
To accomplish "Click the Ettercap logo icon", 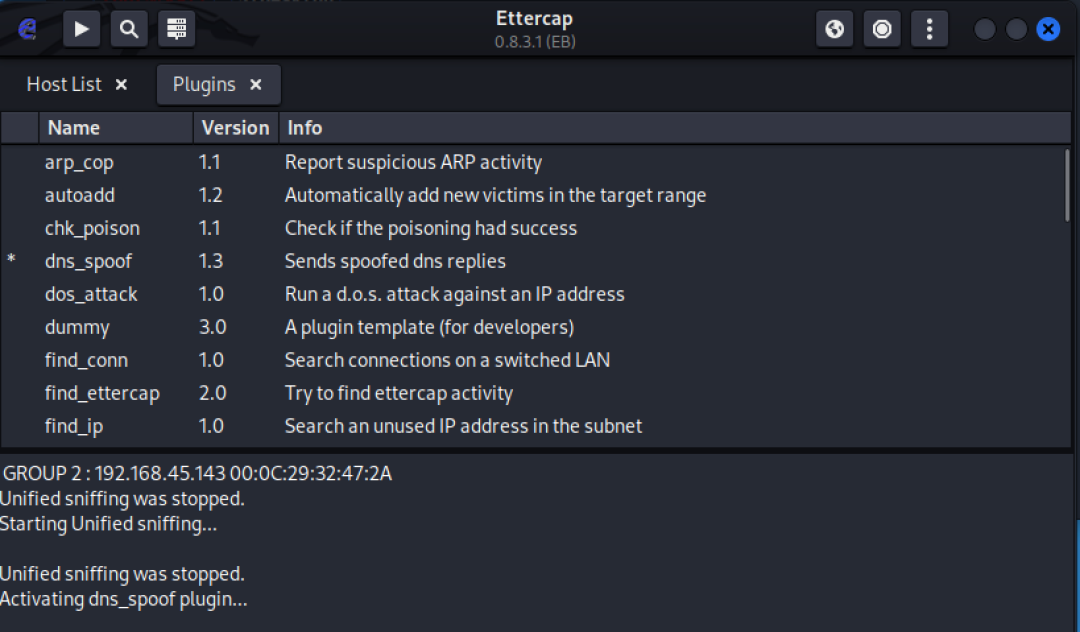I will 27,29.
